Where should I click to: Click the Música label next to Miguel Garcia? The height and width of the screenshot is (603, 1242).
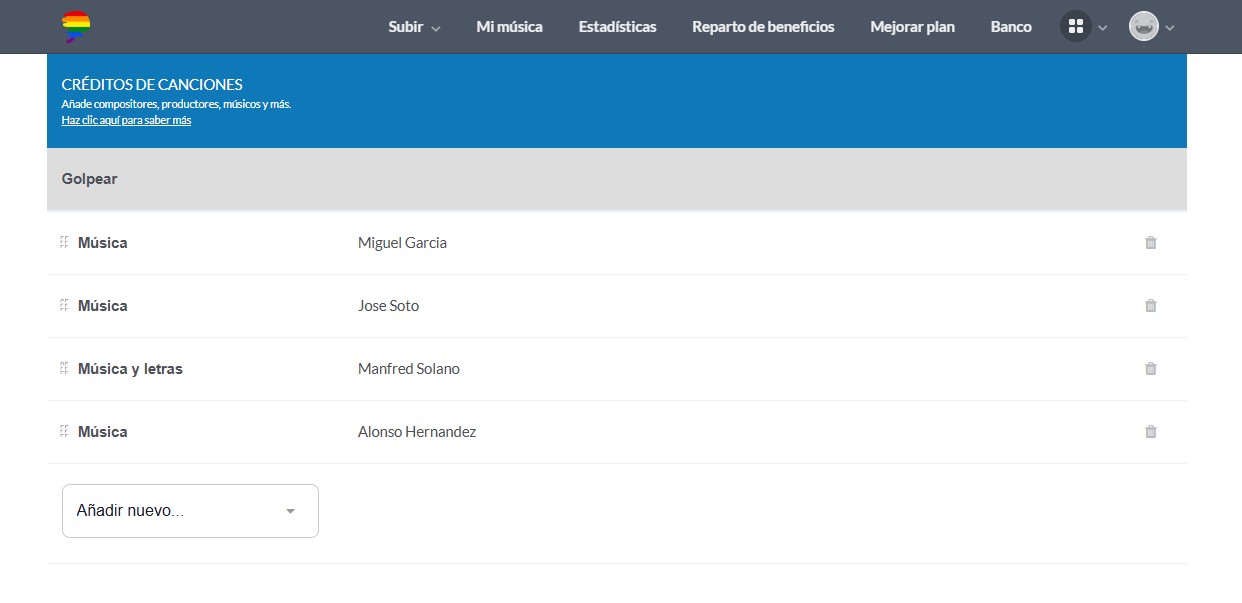point(103,243)
